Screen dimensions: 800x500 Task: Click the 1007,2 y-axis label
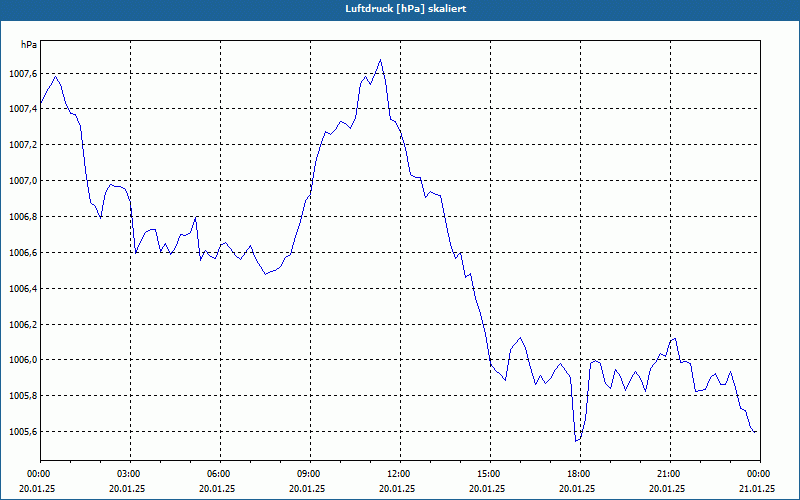pos(23,145)
